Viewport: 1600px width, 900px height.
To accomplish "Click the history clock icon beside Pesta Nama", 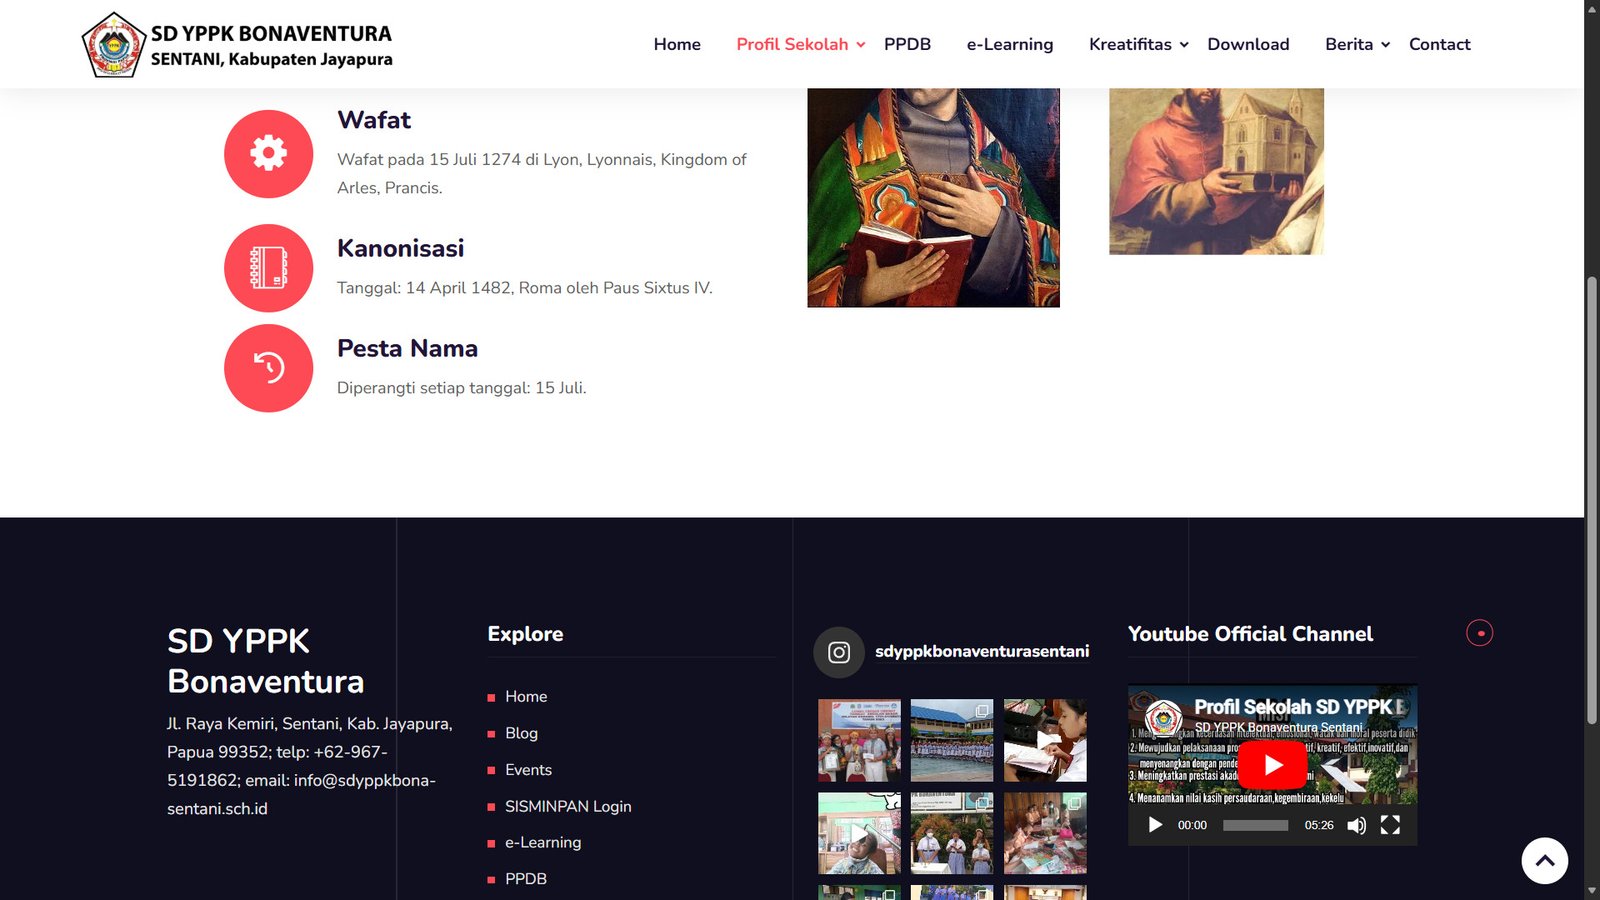I will 268,368.
